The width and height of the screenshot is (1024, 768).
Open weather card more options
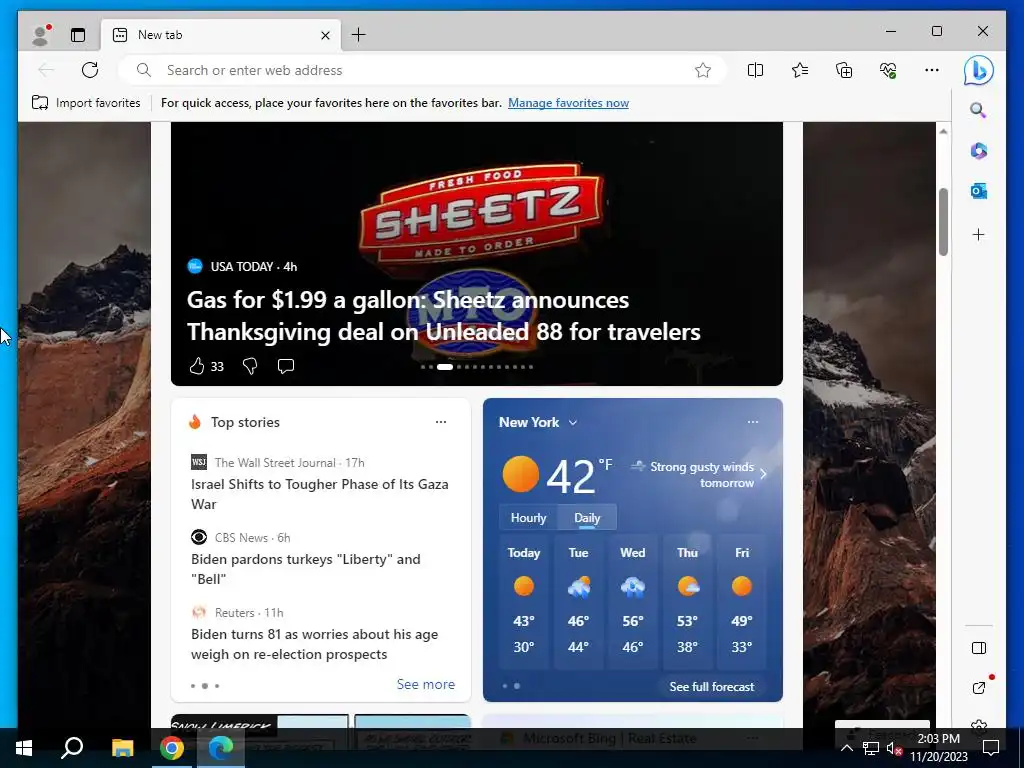(753, 422)
